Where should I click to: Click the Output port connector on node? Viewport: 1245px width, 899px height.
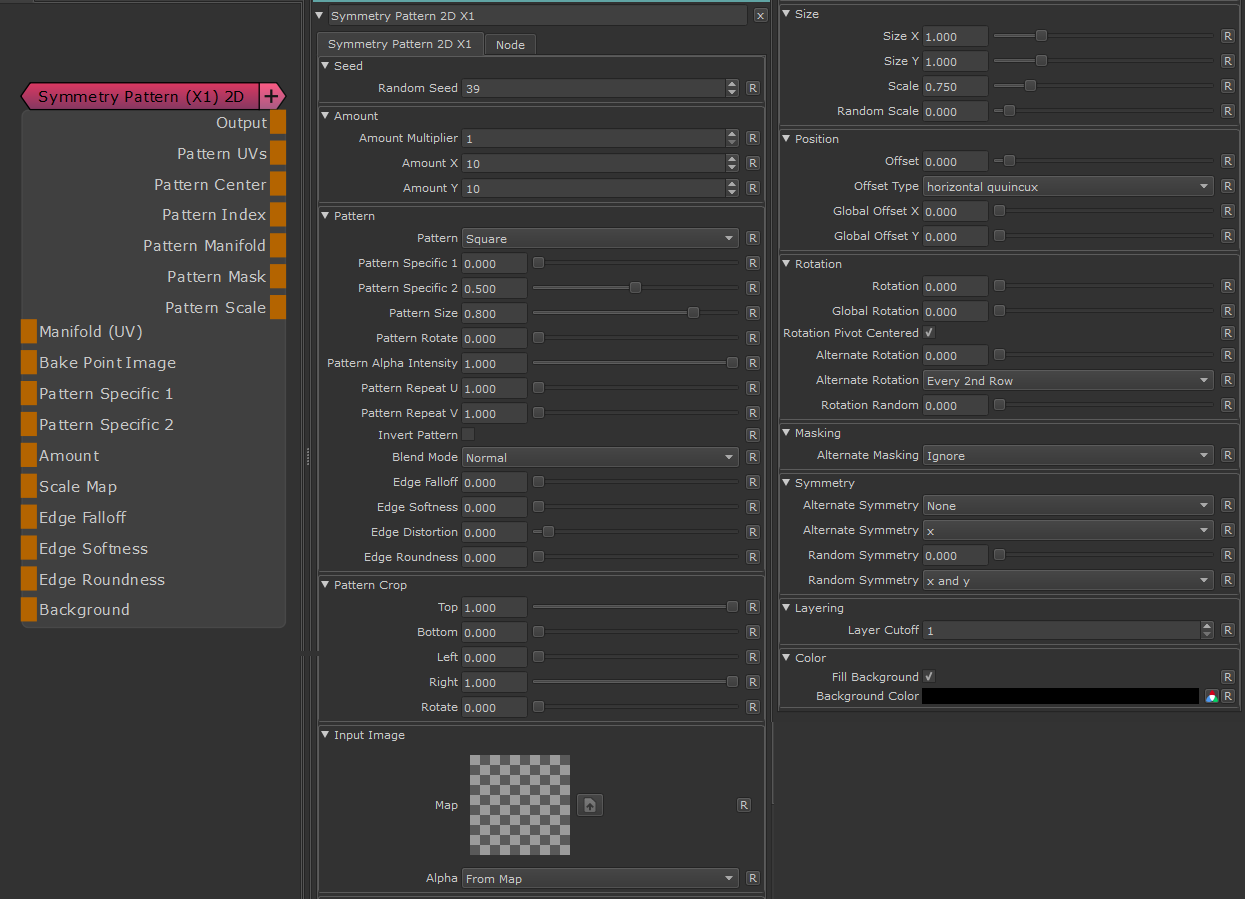[278, 123]
